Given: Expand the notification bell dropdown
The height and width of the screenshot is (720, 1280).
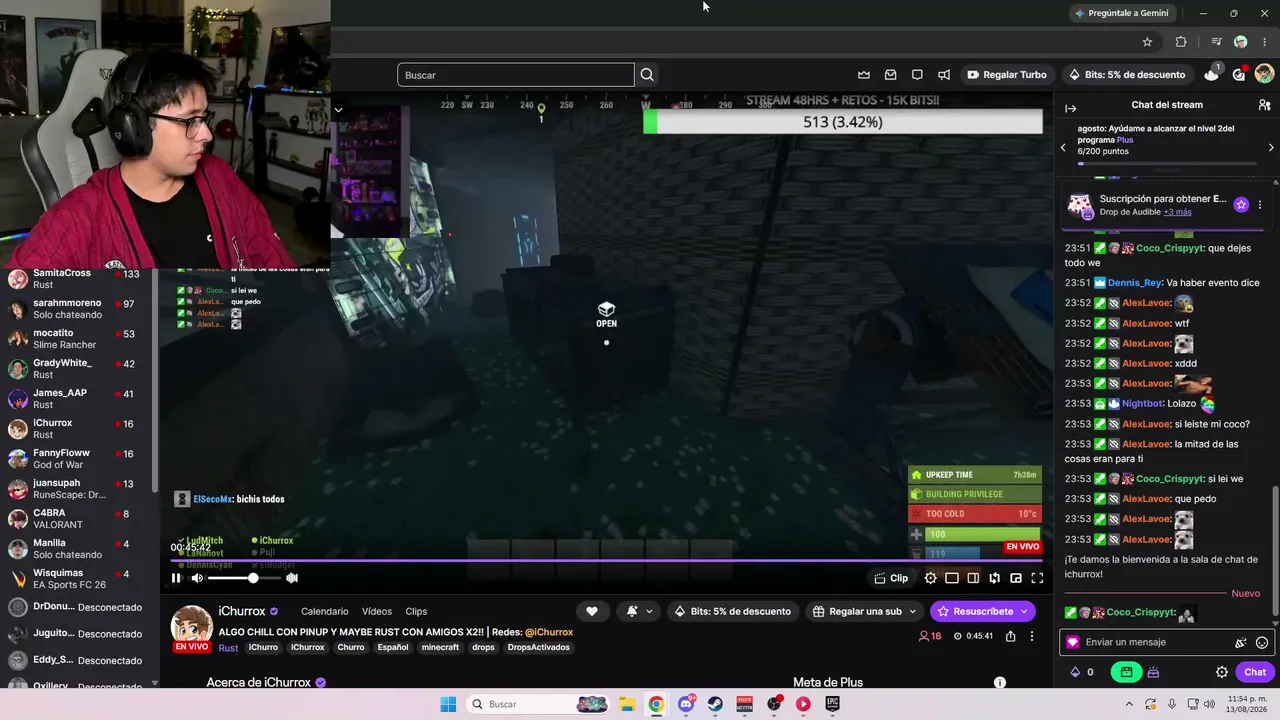Looking at the screenshot, I should pos(649,611).
